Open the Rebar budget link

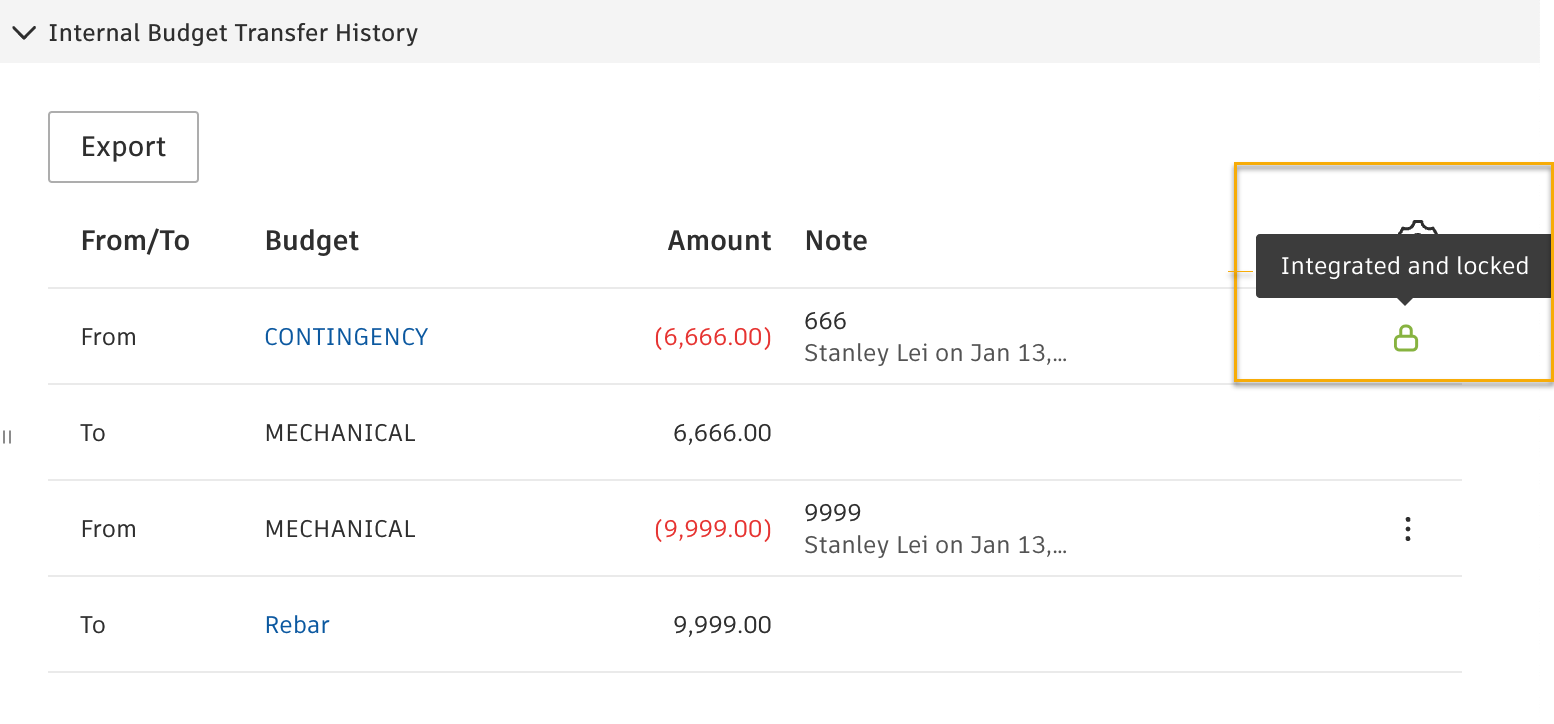point(297,624)
